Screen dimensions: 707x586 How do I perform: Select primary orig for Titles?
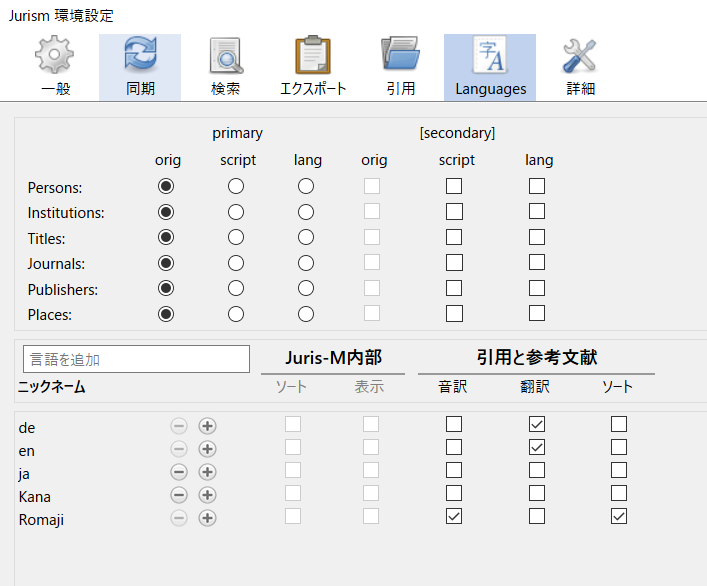(x=166, y=237)
